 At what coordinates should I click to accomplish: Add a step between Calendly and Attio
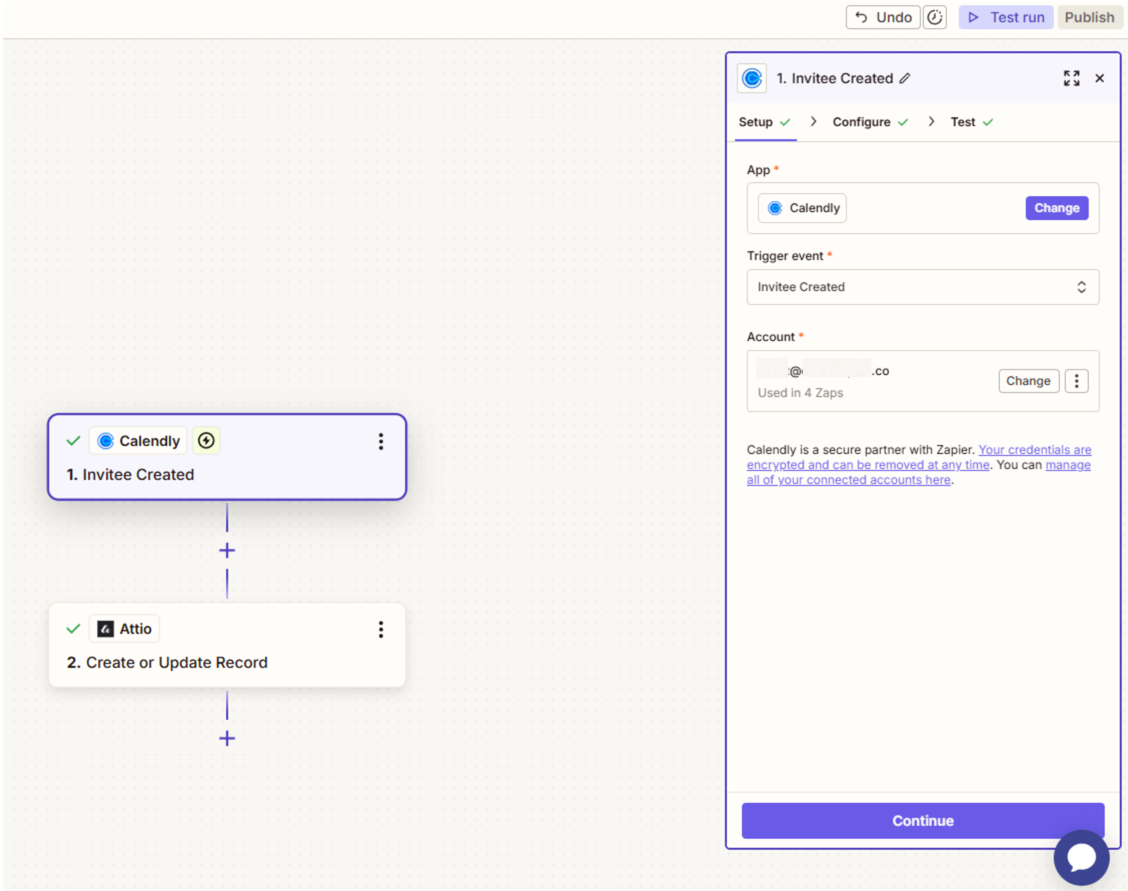click(227, 551)
